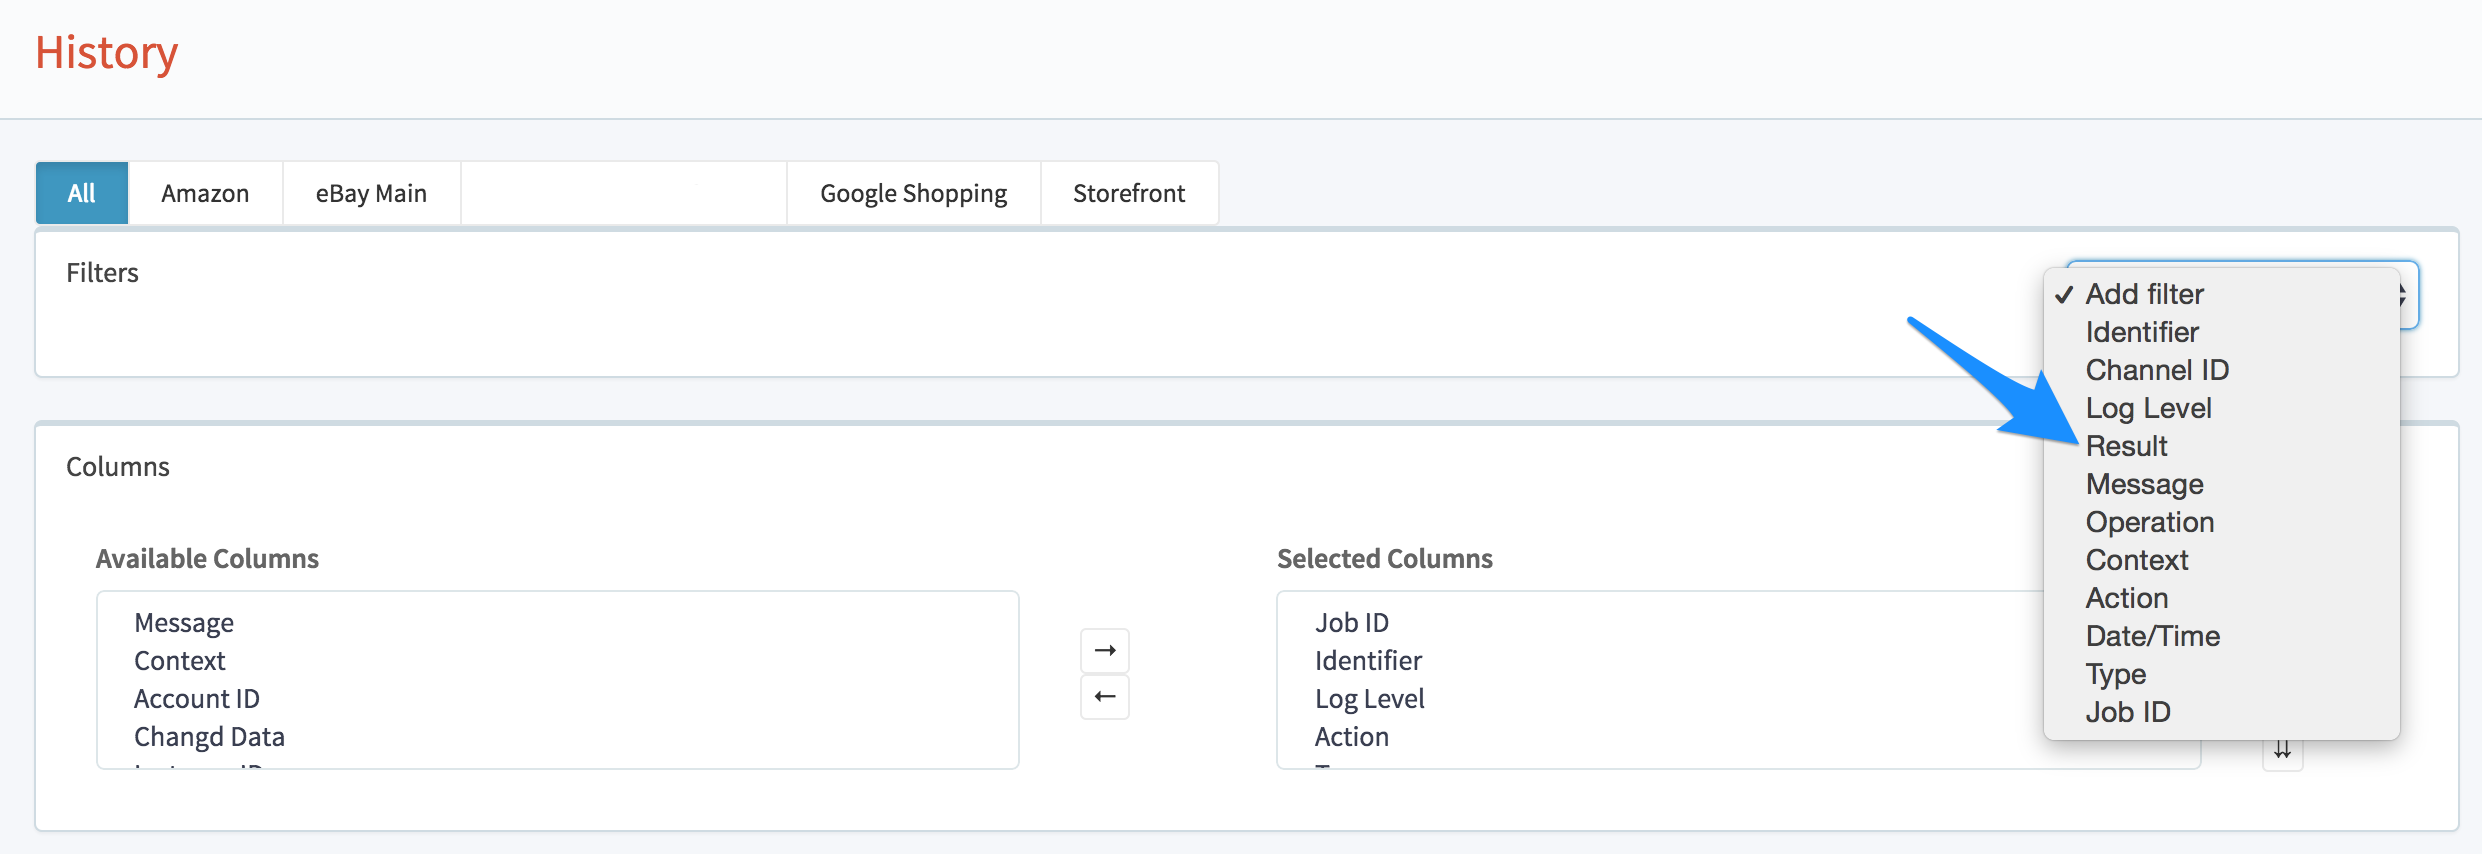Select Log Level in Selected Columns
The image size is (2482, 854).
[x=1369, y=699]
